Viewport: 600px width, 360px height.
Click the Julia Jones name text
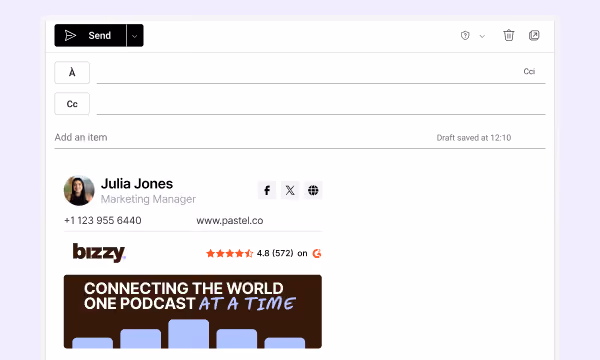click(x=137, y=184)
